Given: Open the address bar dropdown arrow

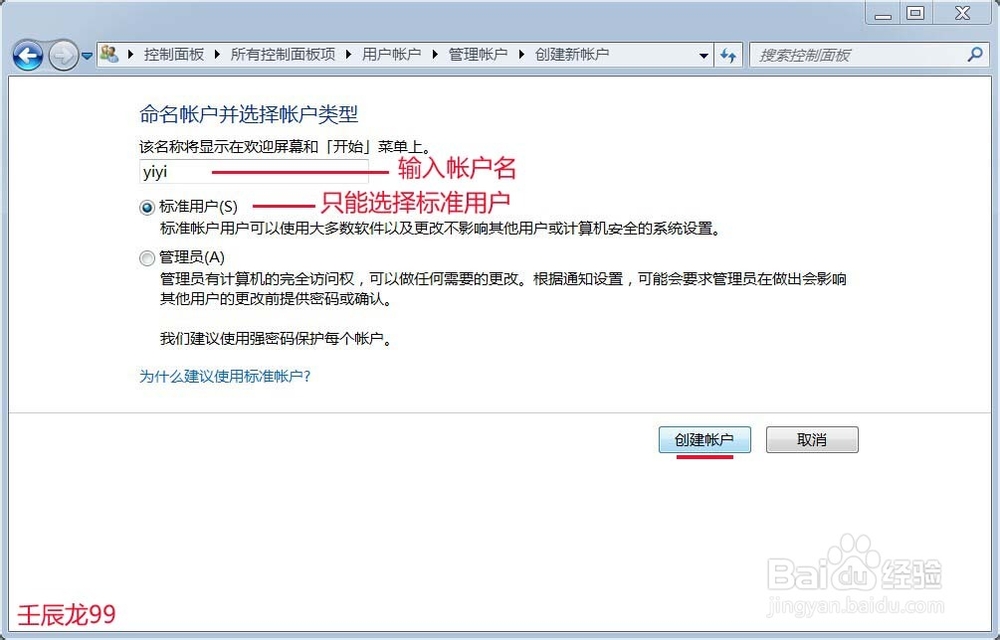Looking at the screenshot, I should coord(703,55).
